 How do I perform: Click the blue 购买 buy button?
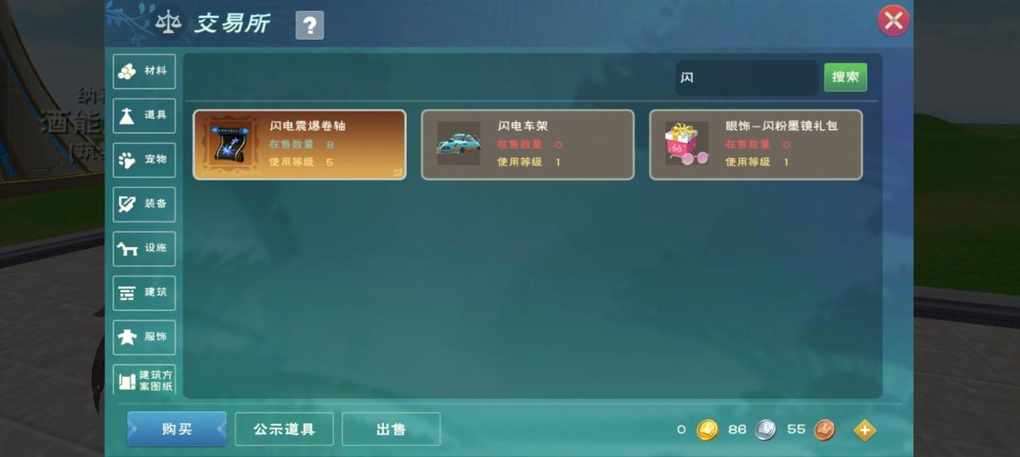pyautogui.click(x=177, y=429)
